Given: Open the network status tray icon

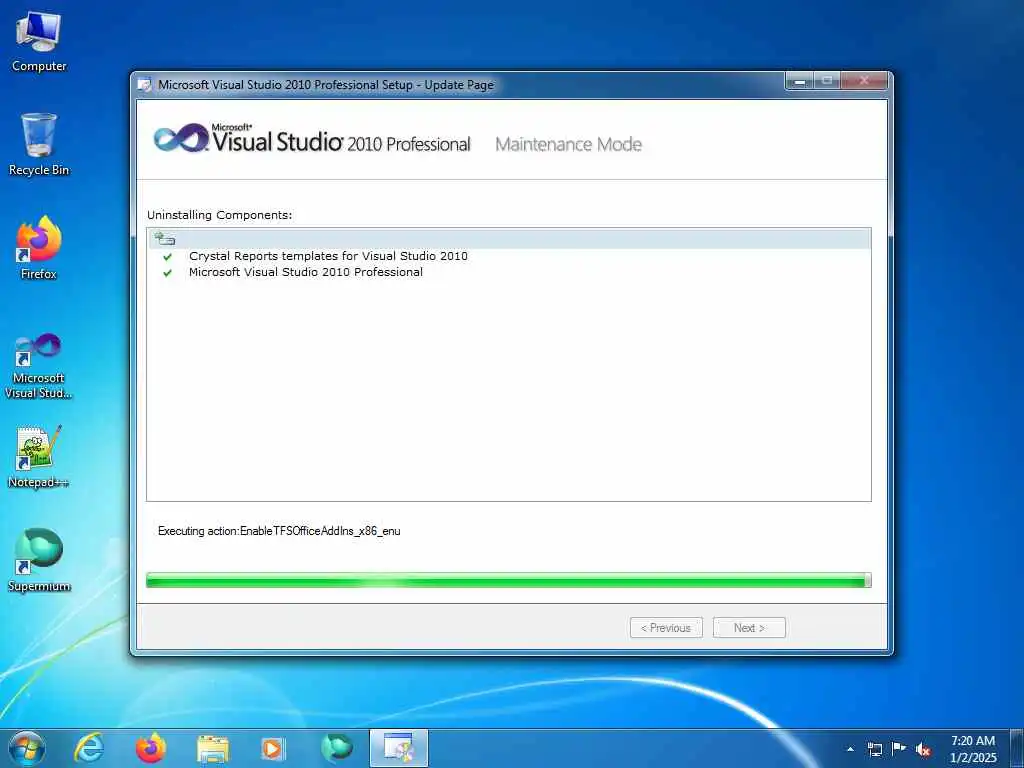Looking at the screenshot, I should [x=874, y=749].
